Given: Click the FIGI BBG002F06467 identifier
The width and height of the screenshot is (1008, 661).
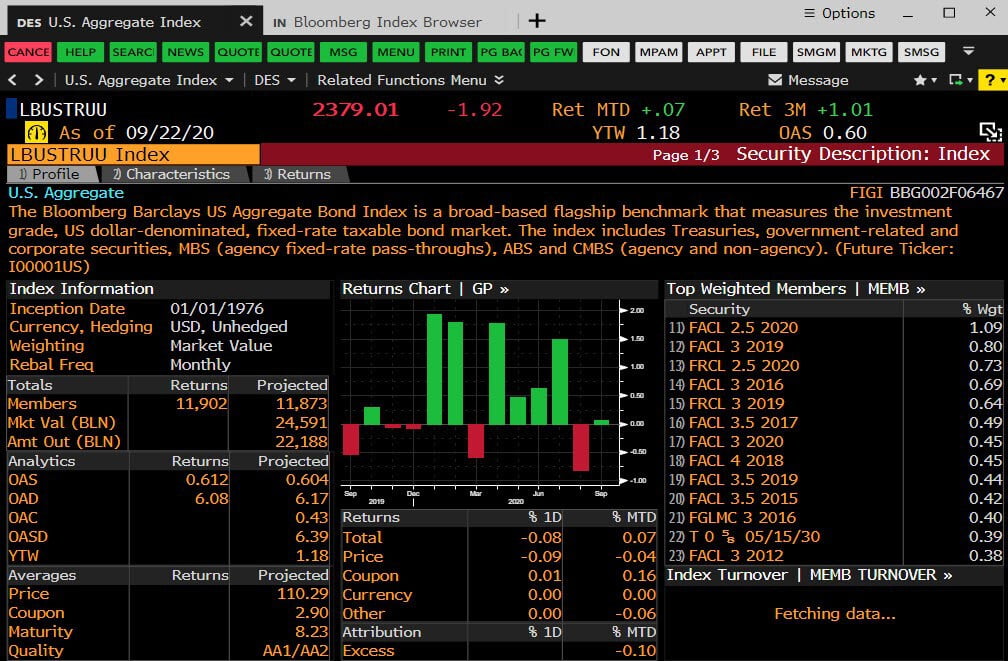Looking at the screenshot, I should click(926, 192).
